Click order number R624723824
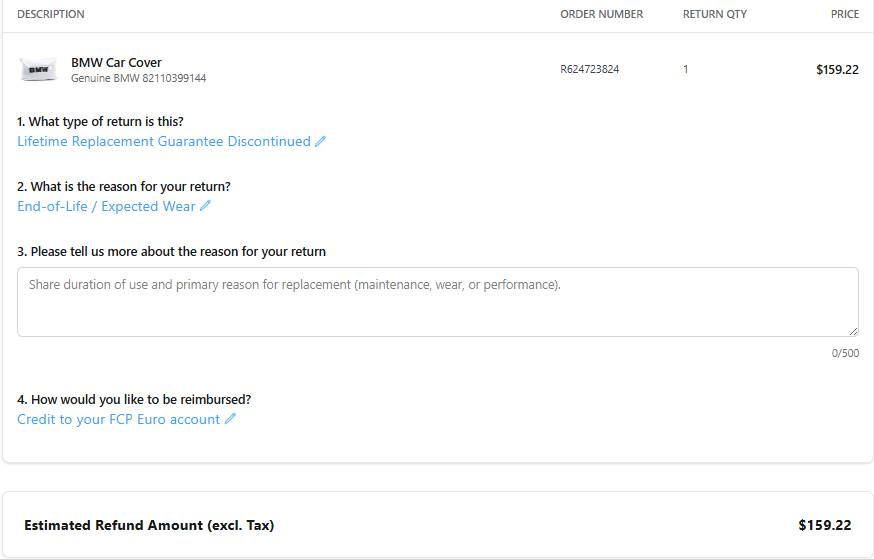 point(590,69)
